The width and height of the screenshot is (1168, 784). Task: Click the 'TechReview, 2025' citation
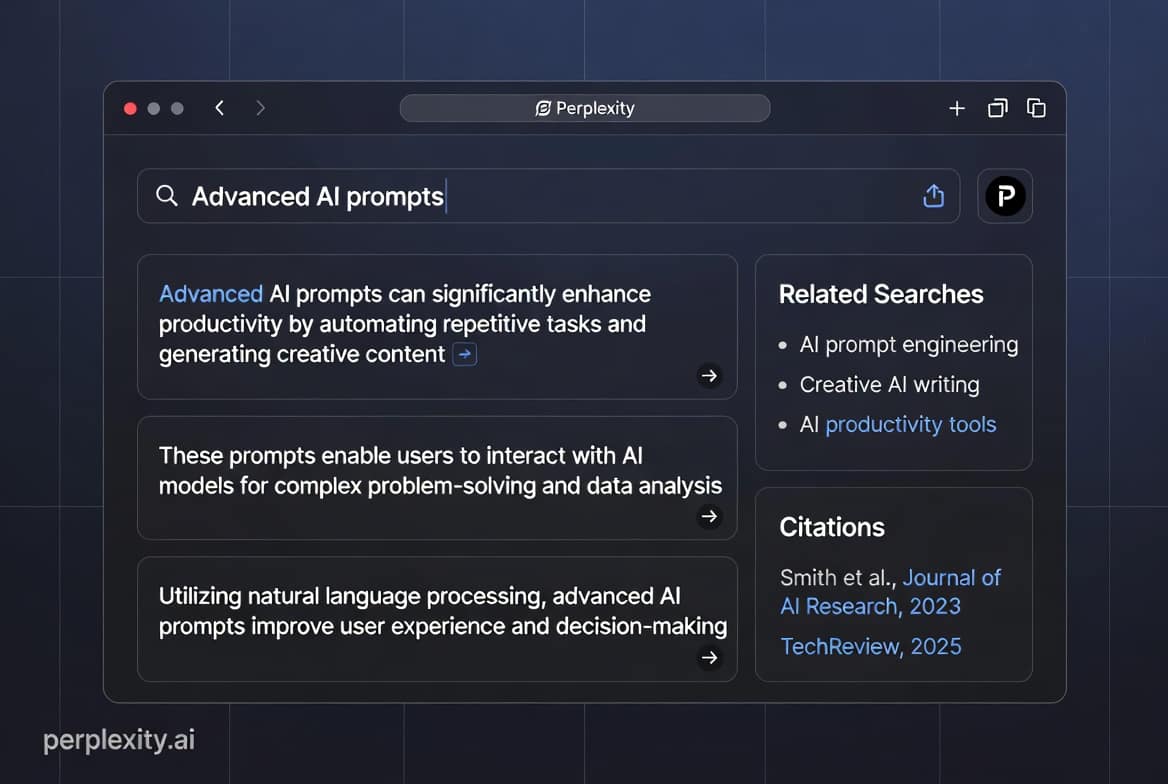(x=871, y=646)
